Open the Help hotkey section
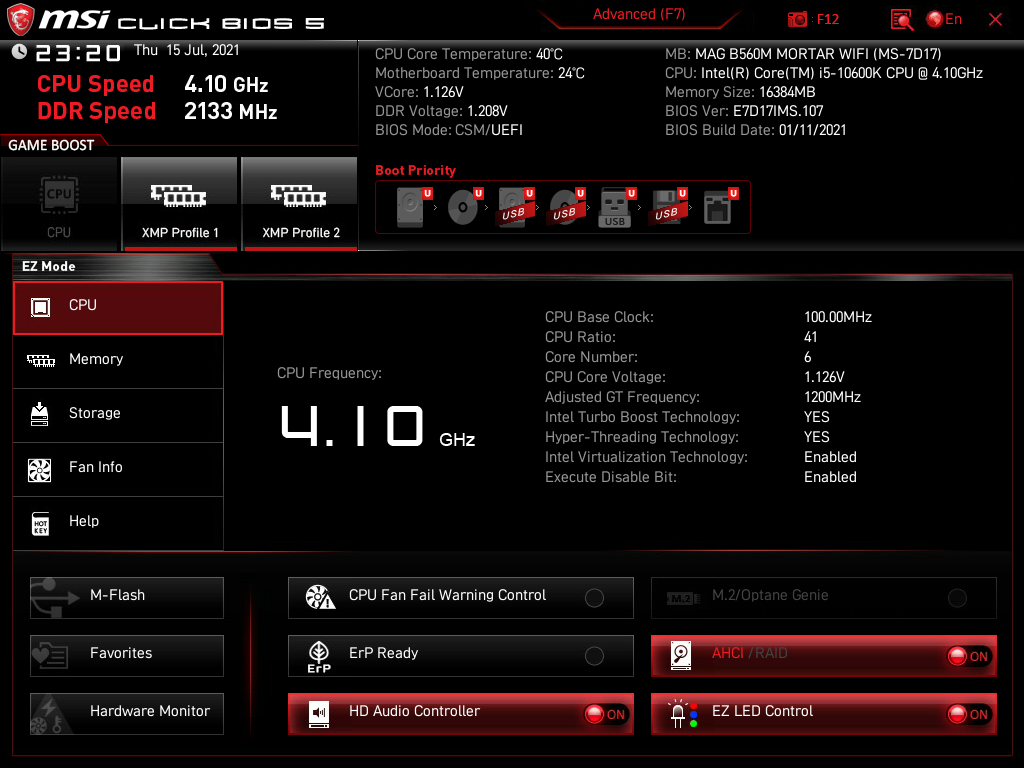This screenshot has height=768, width=1024. pyautogui.click(x=84, y=522)
